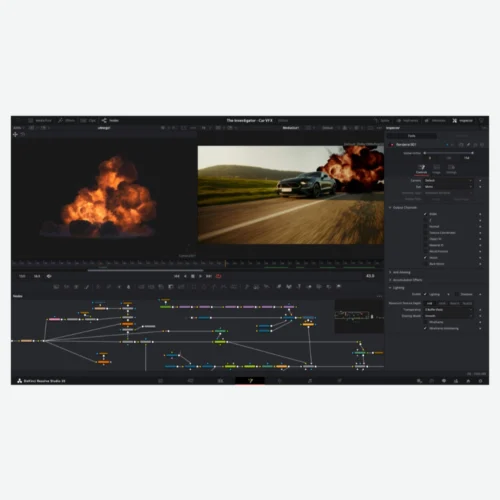Enable the Texture Coordinates channel
The height and width of the screenshot is (500, 500).
point(425,233)
